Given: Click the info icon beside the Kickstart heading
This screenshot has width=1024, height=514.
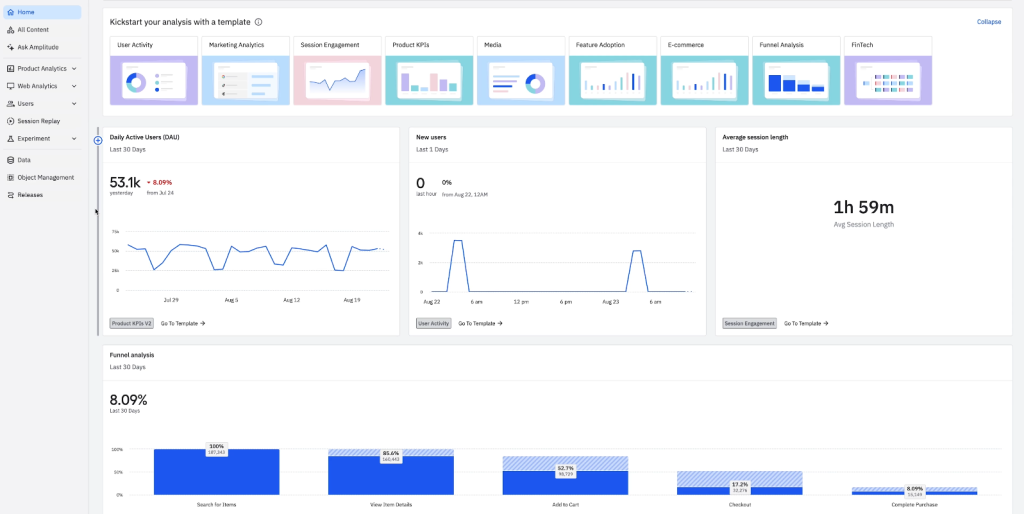Looking at the screenshot, I should pos(259,22).
